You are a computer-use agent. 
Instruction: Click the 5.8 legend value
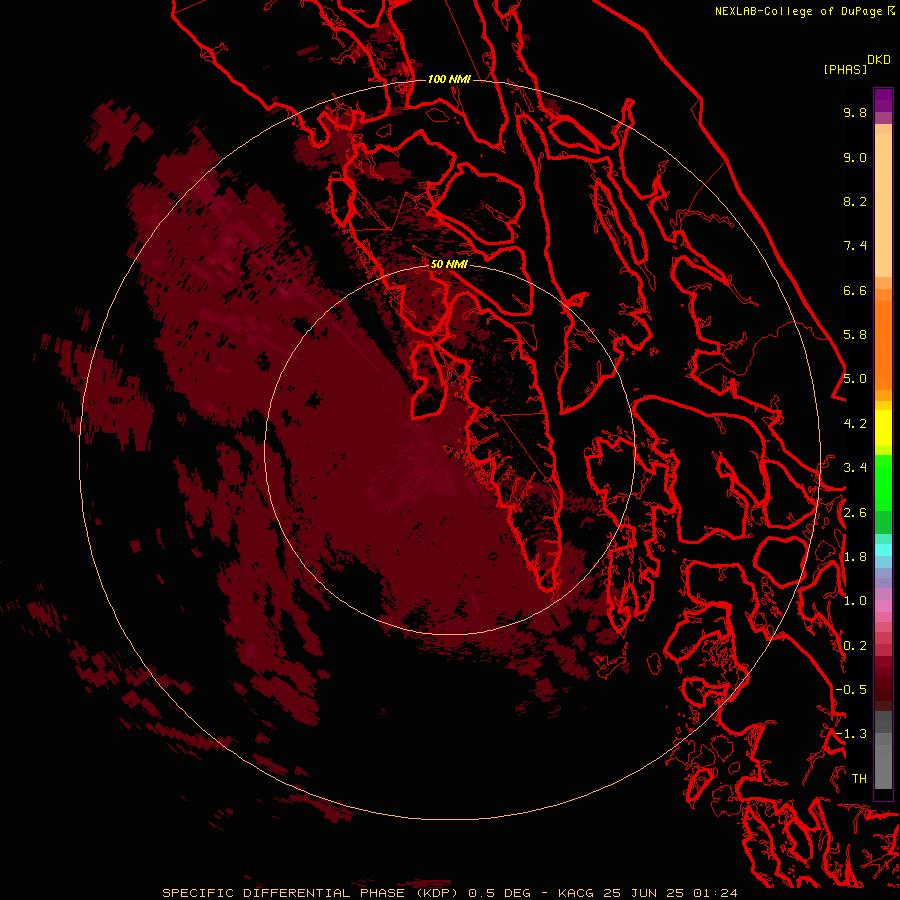point(855,335)
